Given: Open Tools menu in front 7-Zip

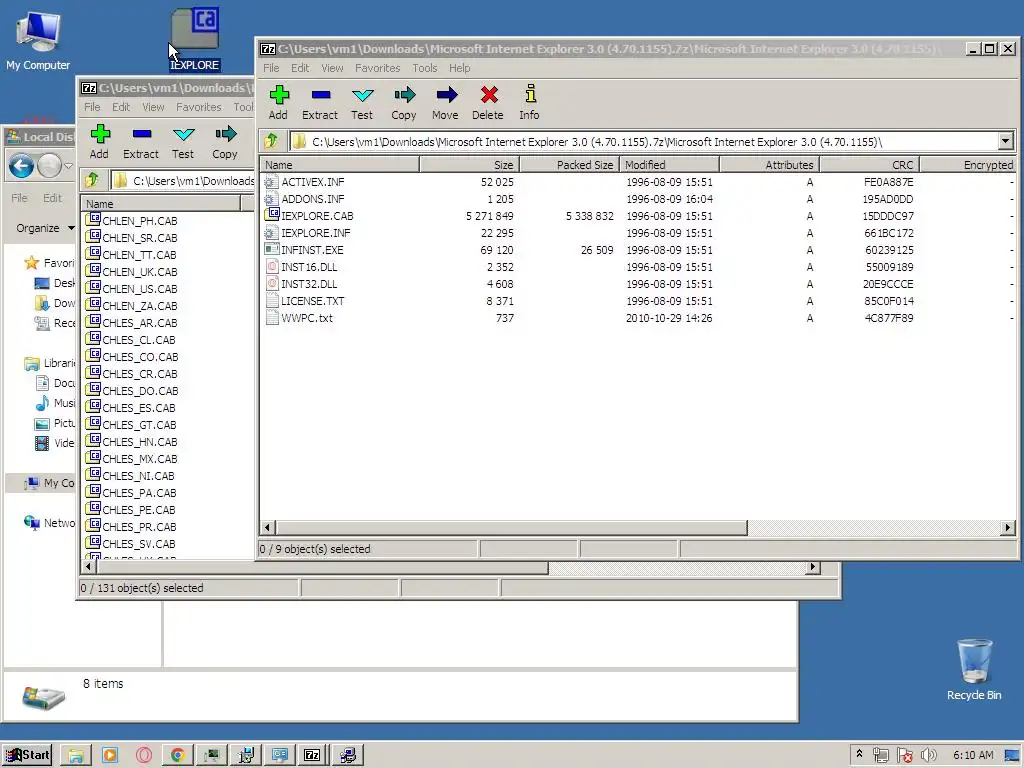Looking at the screenshot, I should coord(424,68).
